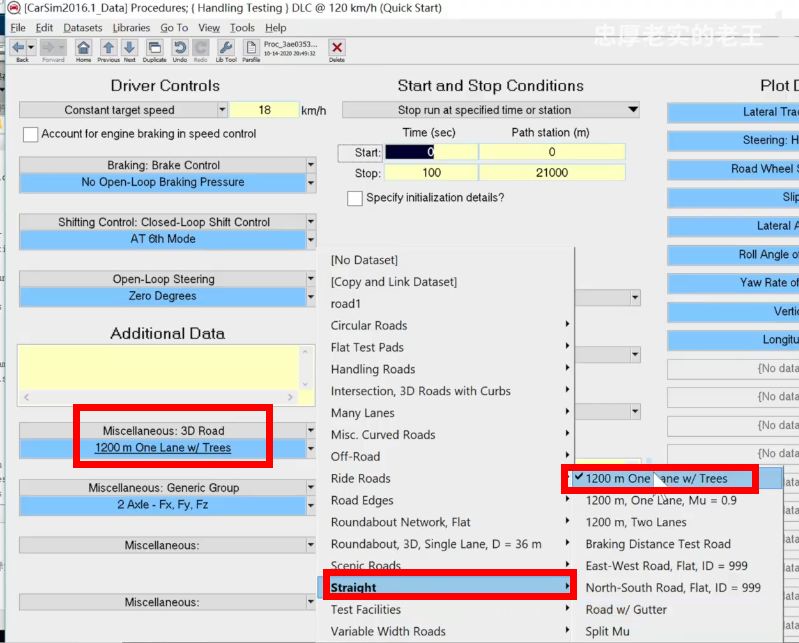Expand the Braking: Brake Control library dropdown

(x=311, y=165)
